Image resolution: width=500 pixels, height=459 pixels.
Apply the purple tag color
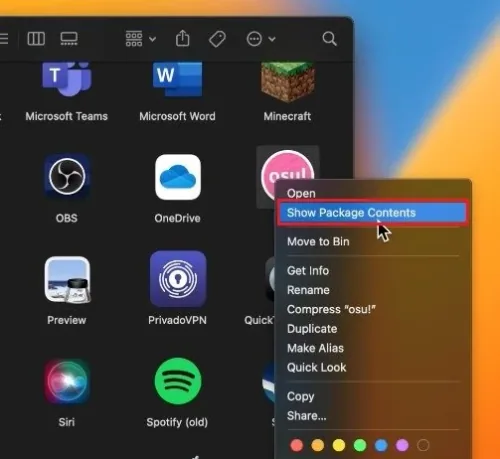[402, 445]
